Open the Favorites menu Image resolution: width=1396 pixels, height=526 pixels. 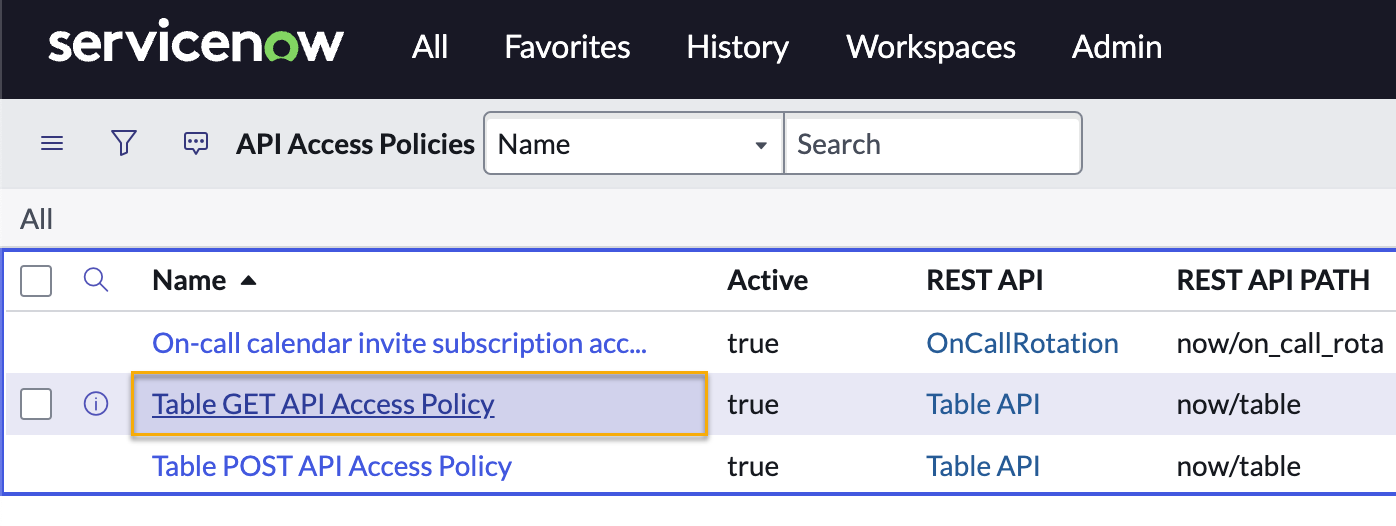click(567, 47)
